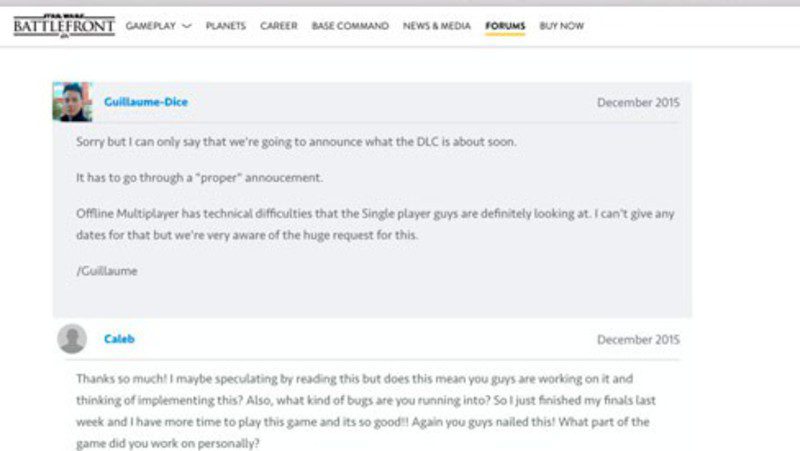Open the Guillaume-Dice username link

pyautogui.click(x=146, y=102)
